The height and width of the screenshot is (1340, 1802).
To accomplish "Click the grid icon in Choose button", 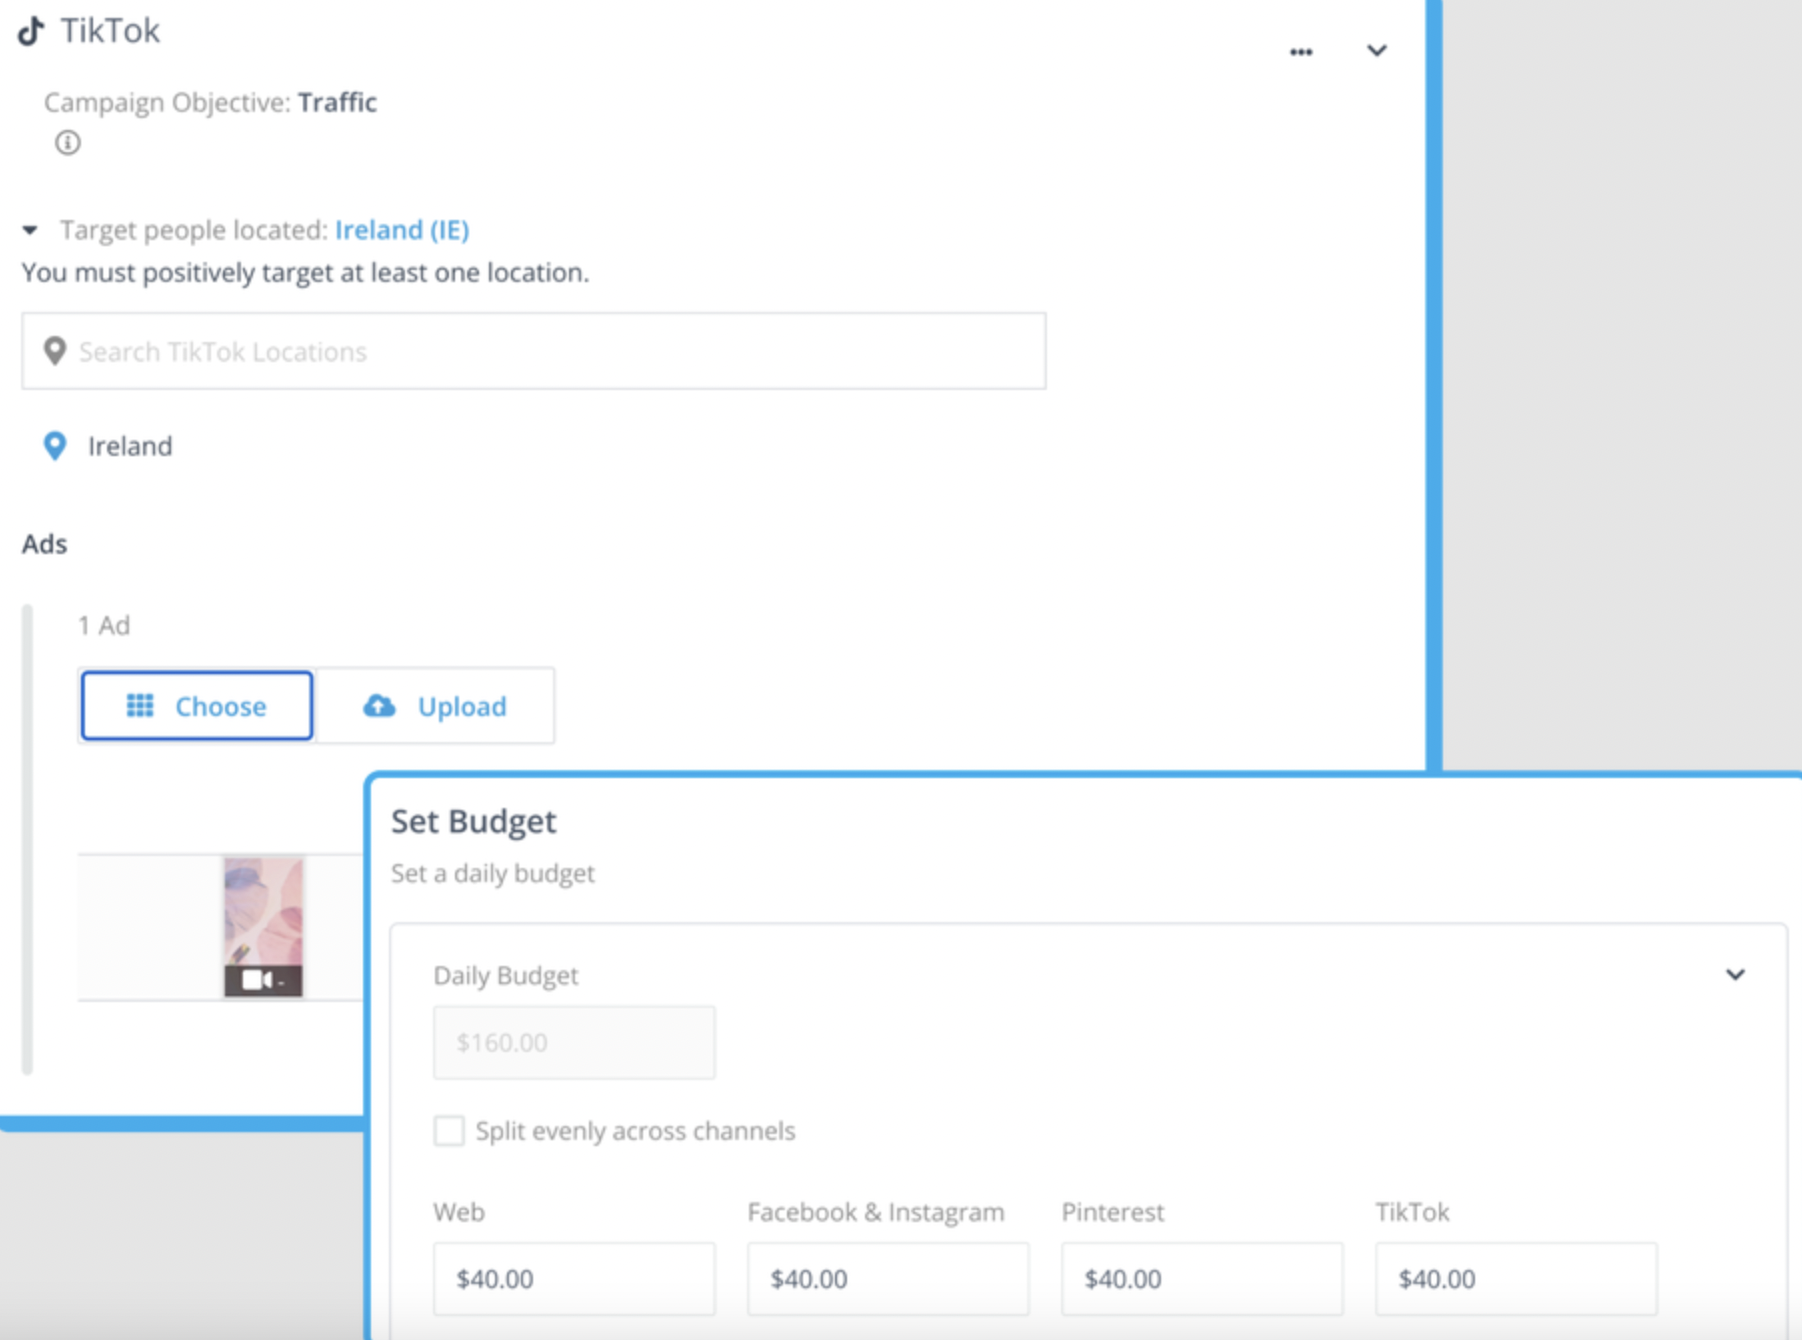I will (x=140, y=706).
